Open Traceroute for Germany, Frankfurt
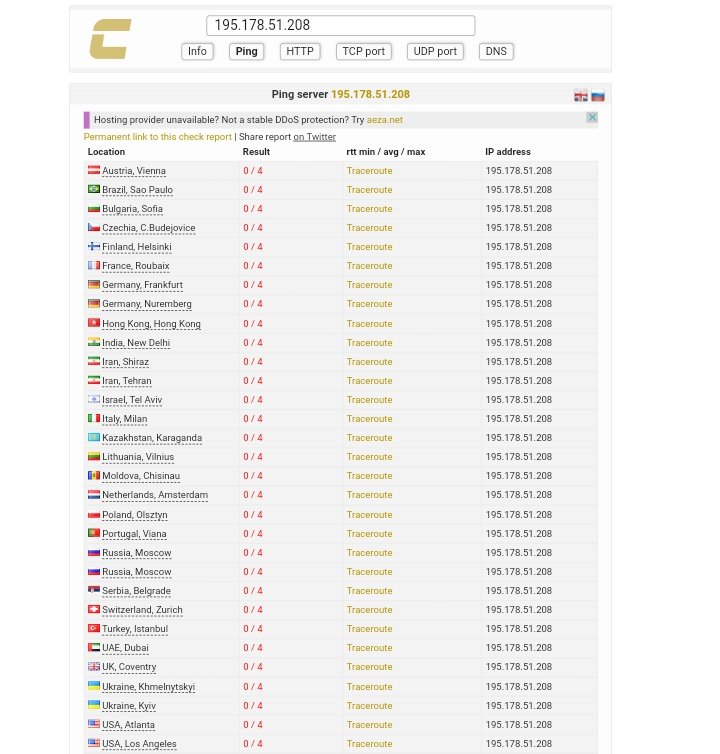 tap(369, 285)
